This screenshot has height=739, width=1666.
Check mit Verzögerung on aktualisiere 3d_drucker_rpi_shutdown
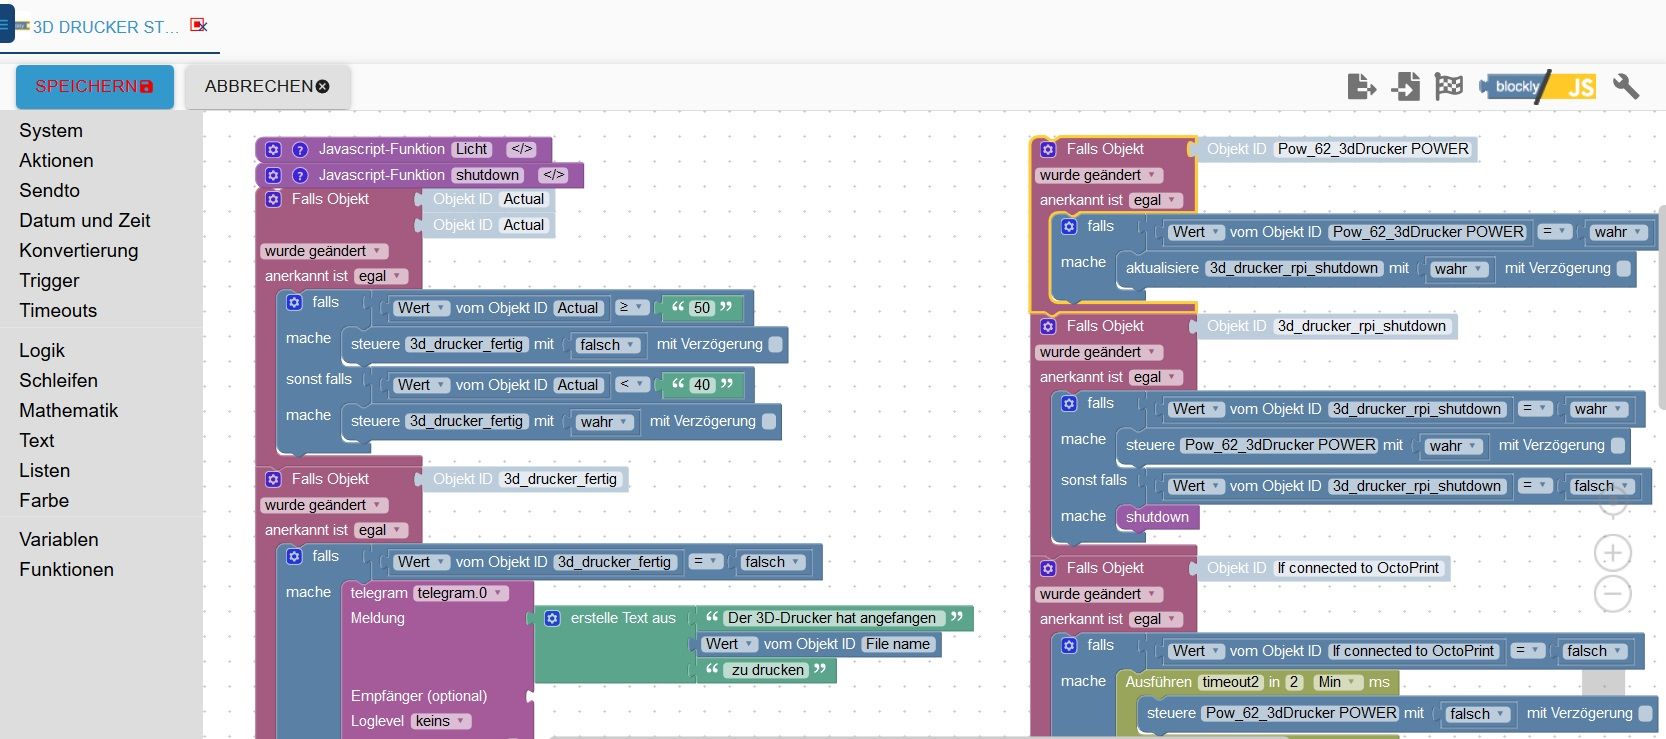[1624, 268]
